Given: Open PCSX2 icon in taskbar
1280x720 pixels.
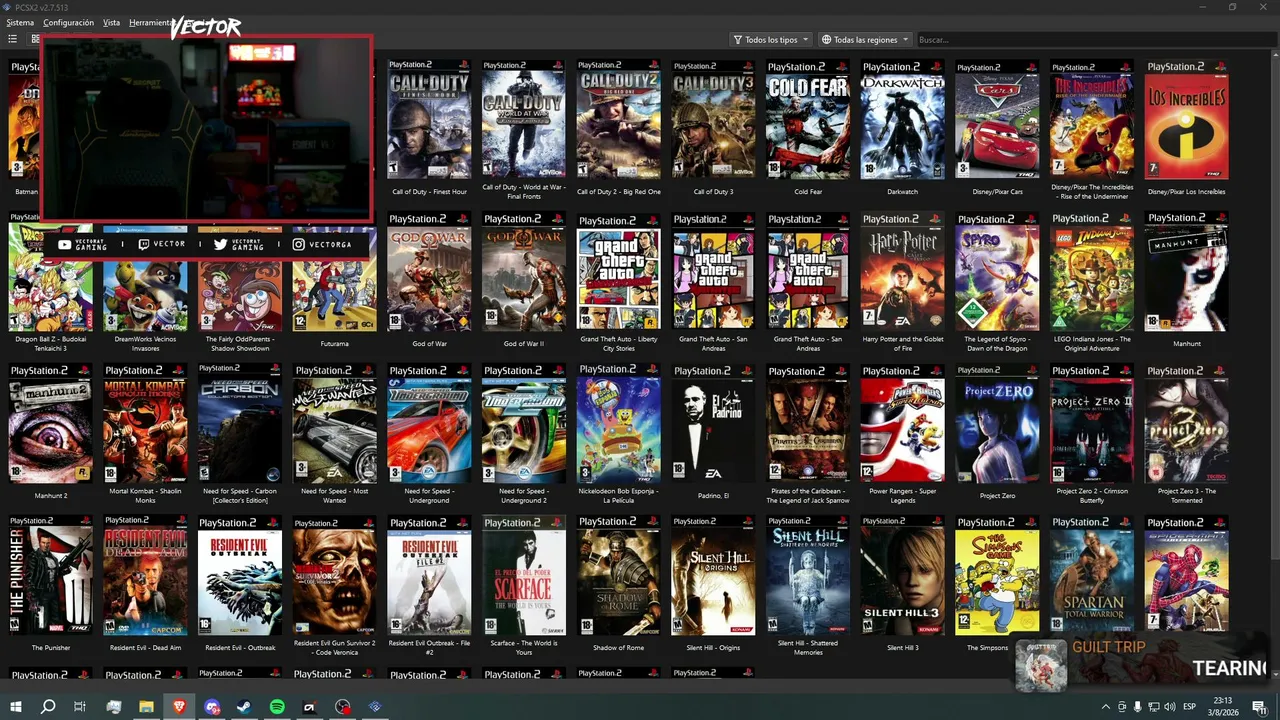Looking at the screenshot, I should point(375,707).
